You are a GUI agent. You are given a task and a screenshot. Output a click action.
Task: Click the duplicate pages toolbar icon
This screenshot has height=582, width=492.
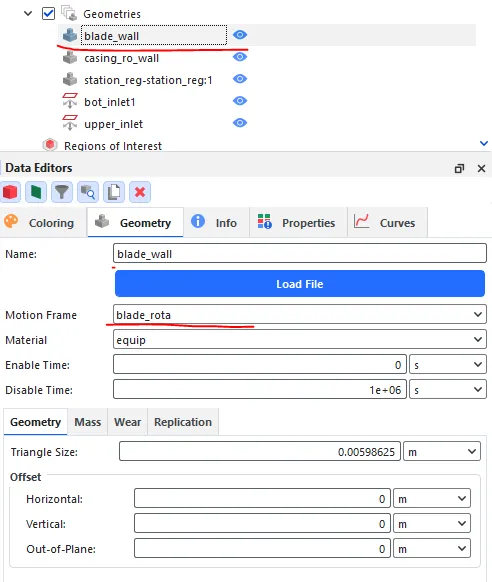tap(114, 192)
